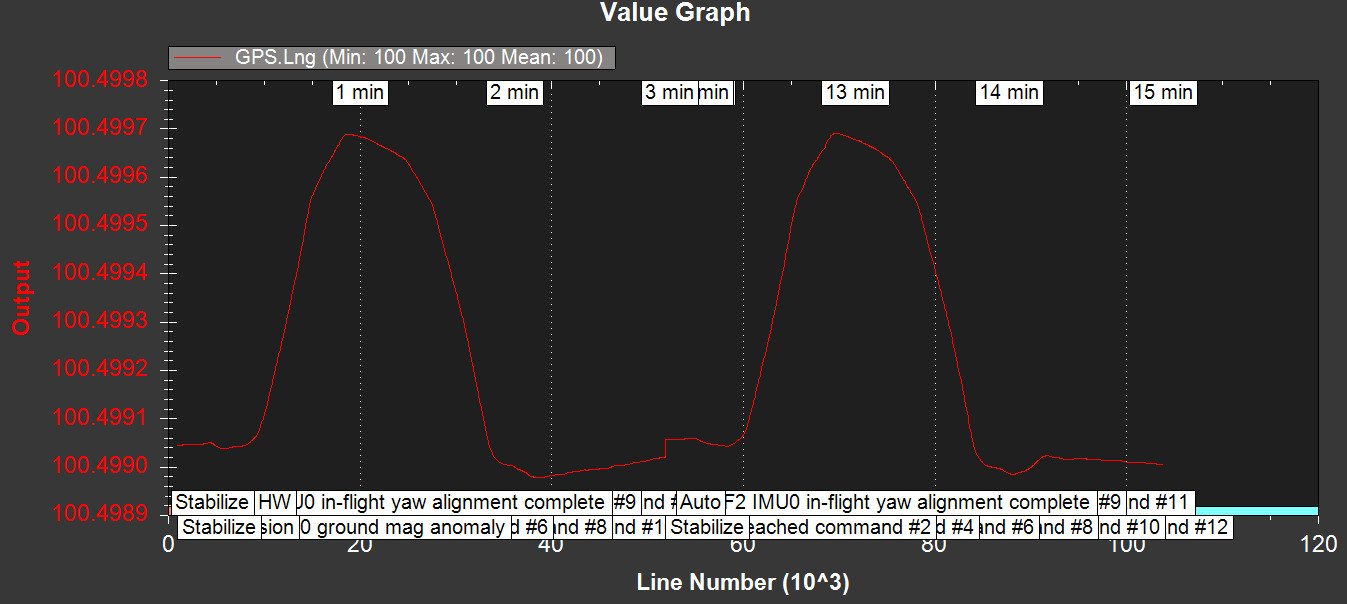Click the 100.4997 Y-axis tick label

point(105,128)
